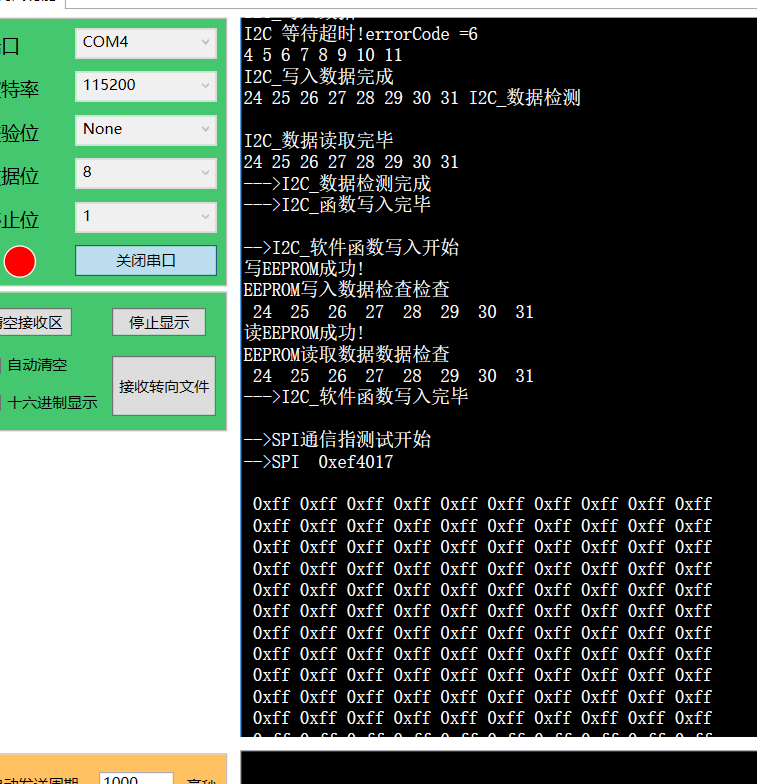The width and height of the screenshot is (757, 784).
Task: Click the line 'EEPROM读取数据数据检查'
Action: click(x=346, y=354)
